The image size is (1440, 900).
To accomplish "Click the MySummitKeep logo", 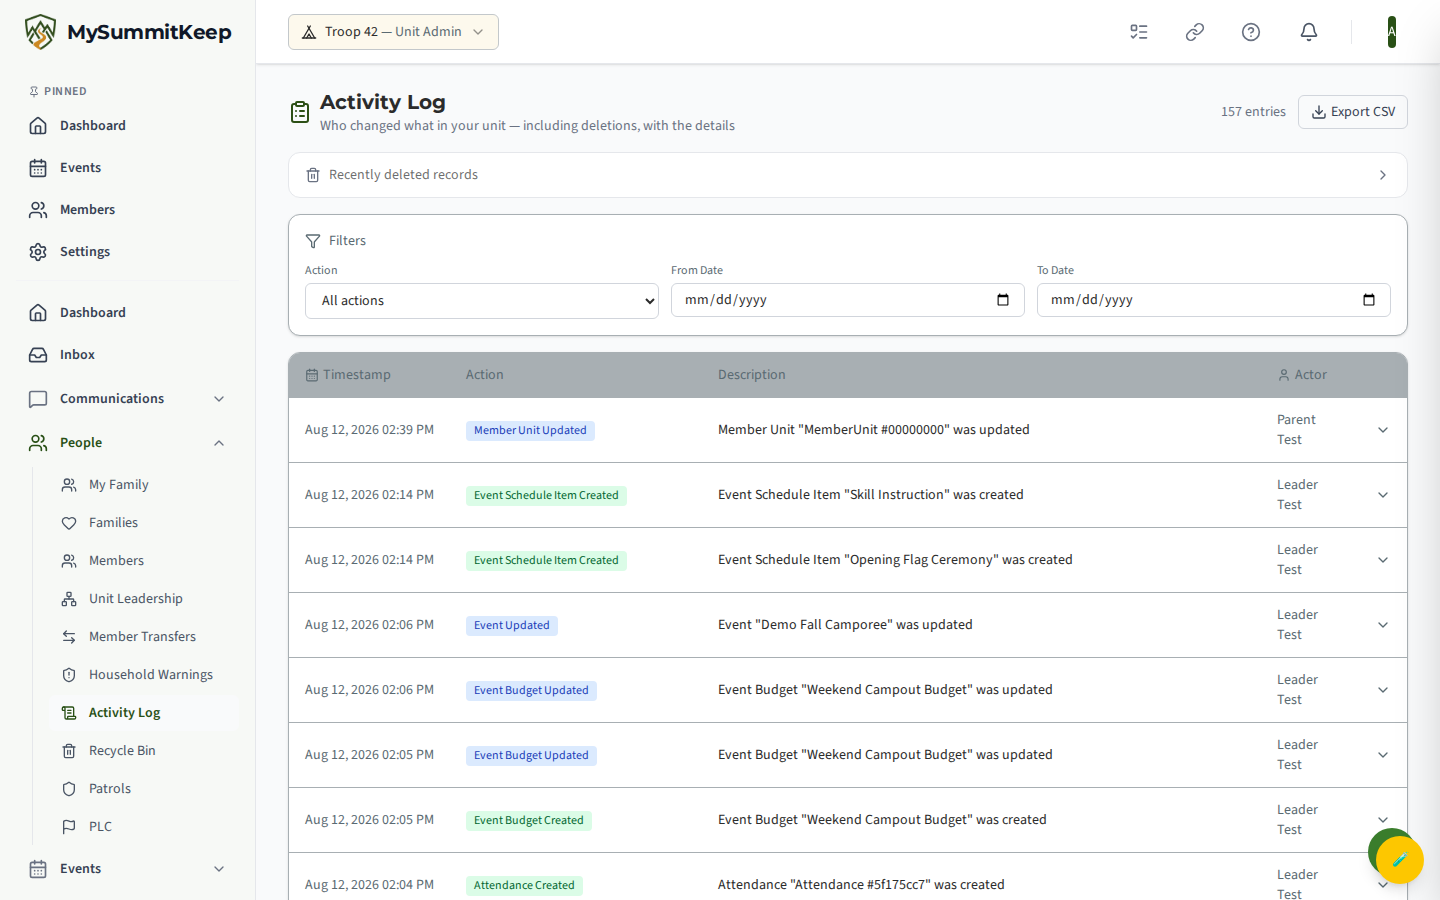I will click(128, 32).
